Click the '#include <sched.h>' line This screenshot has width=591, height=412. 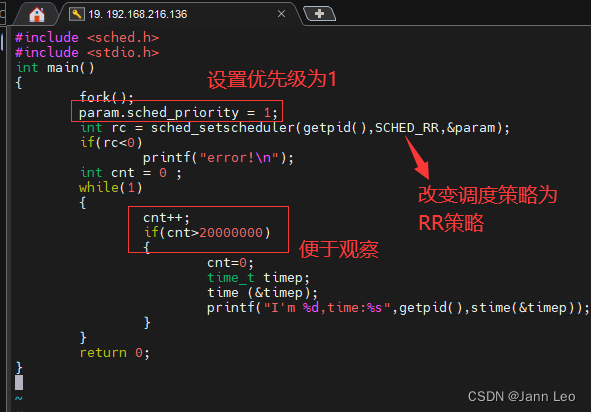[87, 38]
